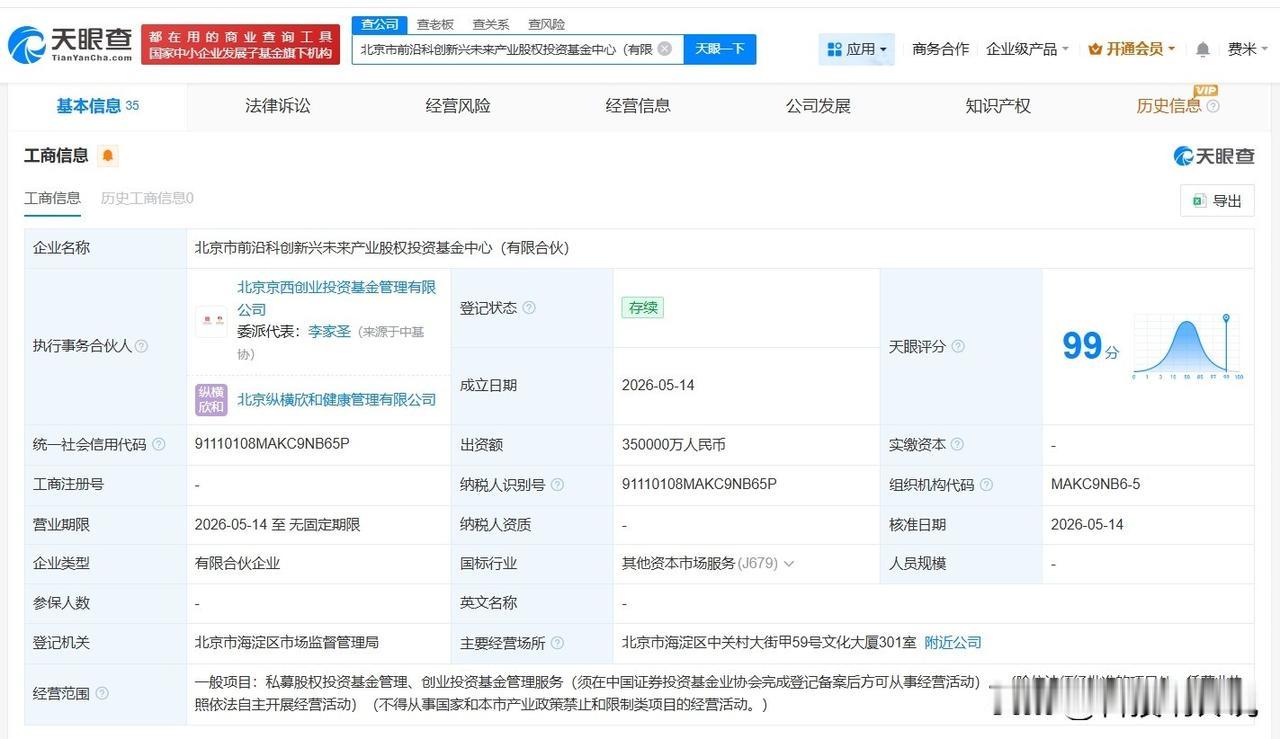Click the help icon beside 组织机构代码
This screenshot has width=1280, height=739.
(x=986, y=484)
